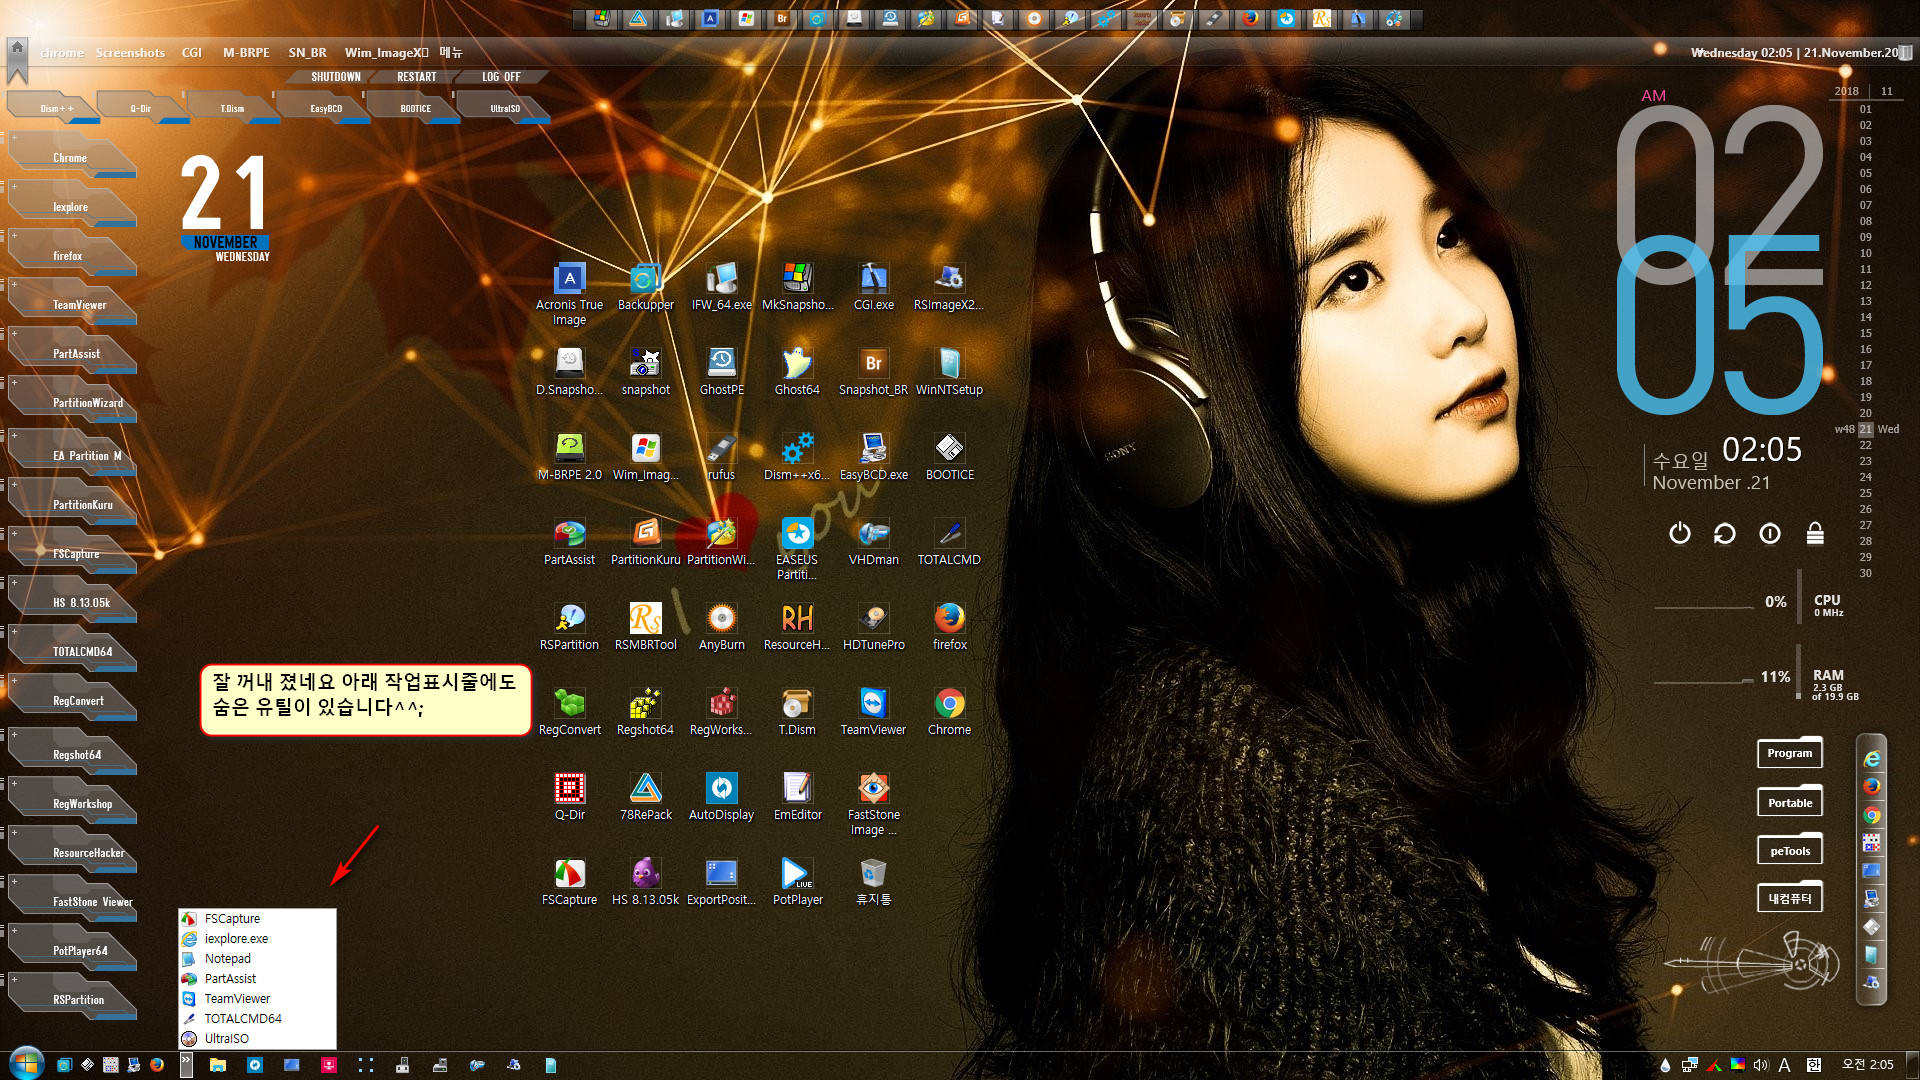Click the Q-Dir tab button at top left
The height and width of the screenshot is (1080, 1920).
pos(142,107)
